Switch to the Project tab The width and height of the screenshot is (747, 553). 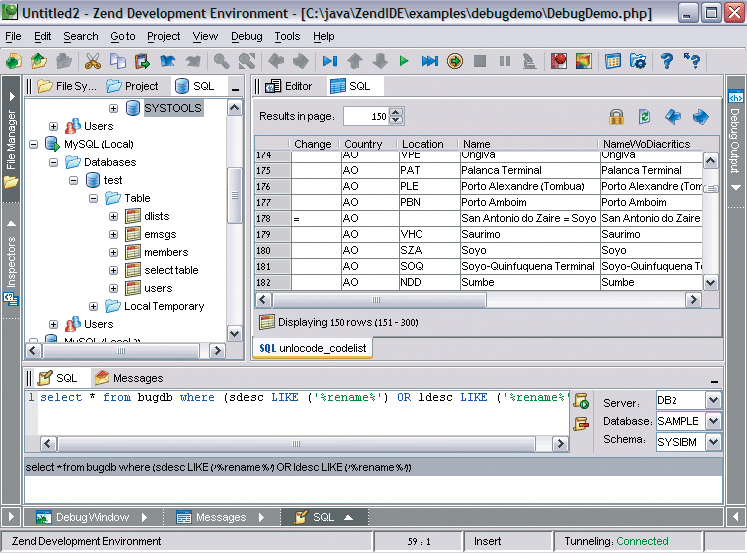[x=132, y=86]
